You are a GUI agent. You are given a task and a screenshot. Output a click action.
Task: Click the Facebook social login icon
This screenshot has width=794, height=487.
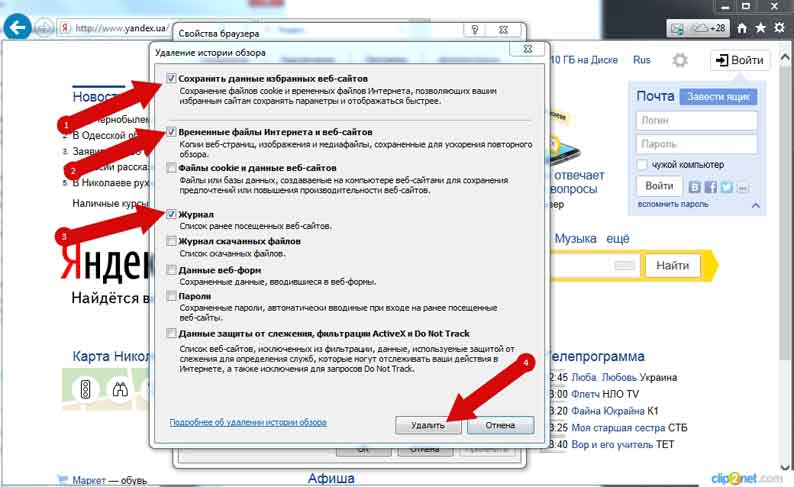pyautogui.click(x=710, y=187)
